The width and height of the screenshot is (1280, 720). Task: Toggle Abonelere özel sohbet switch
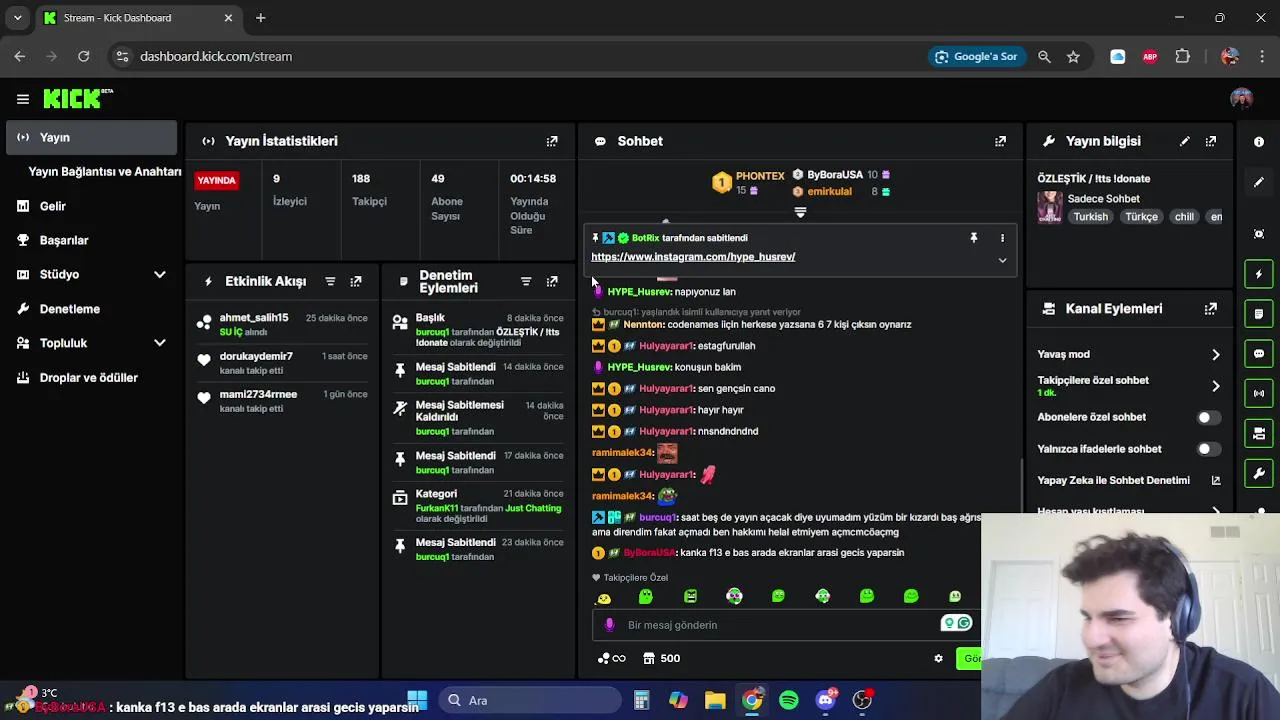click(1208, 417)
